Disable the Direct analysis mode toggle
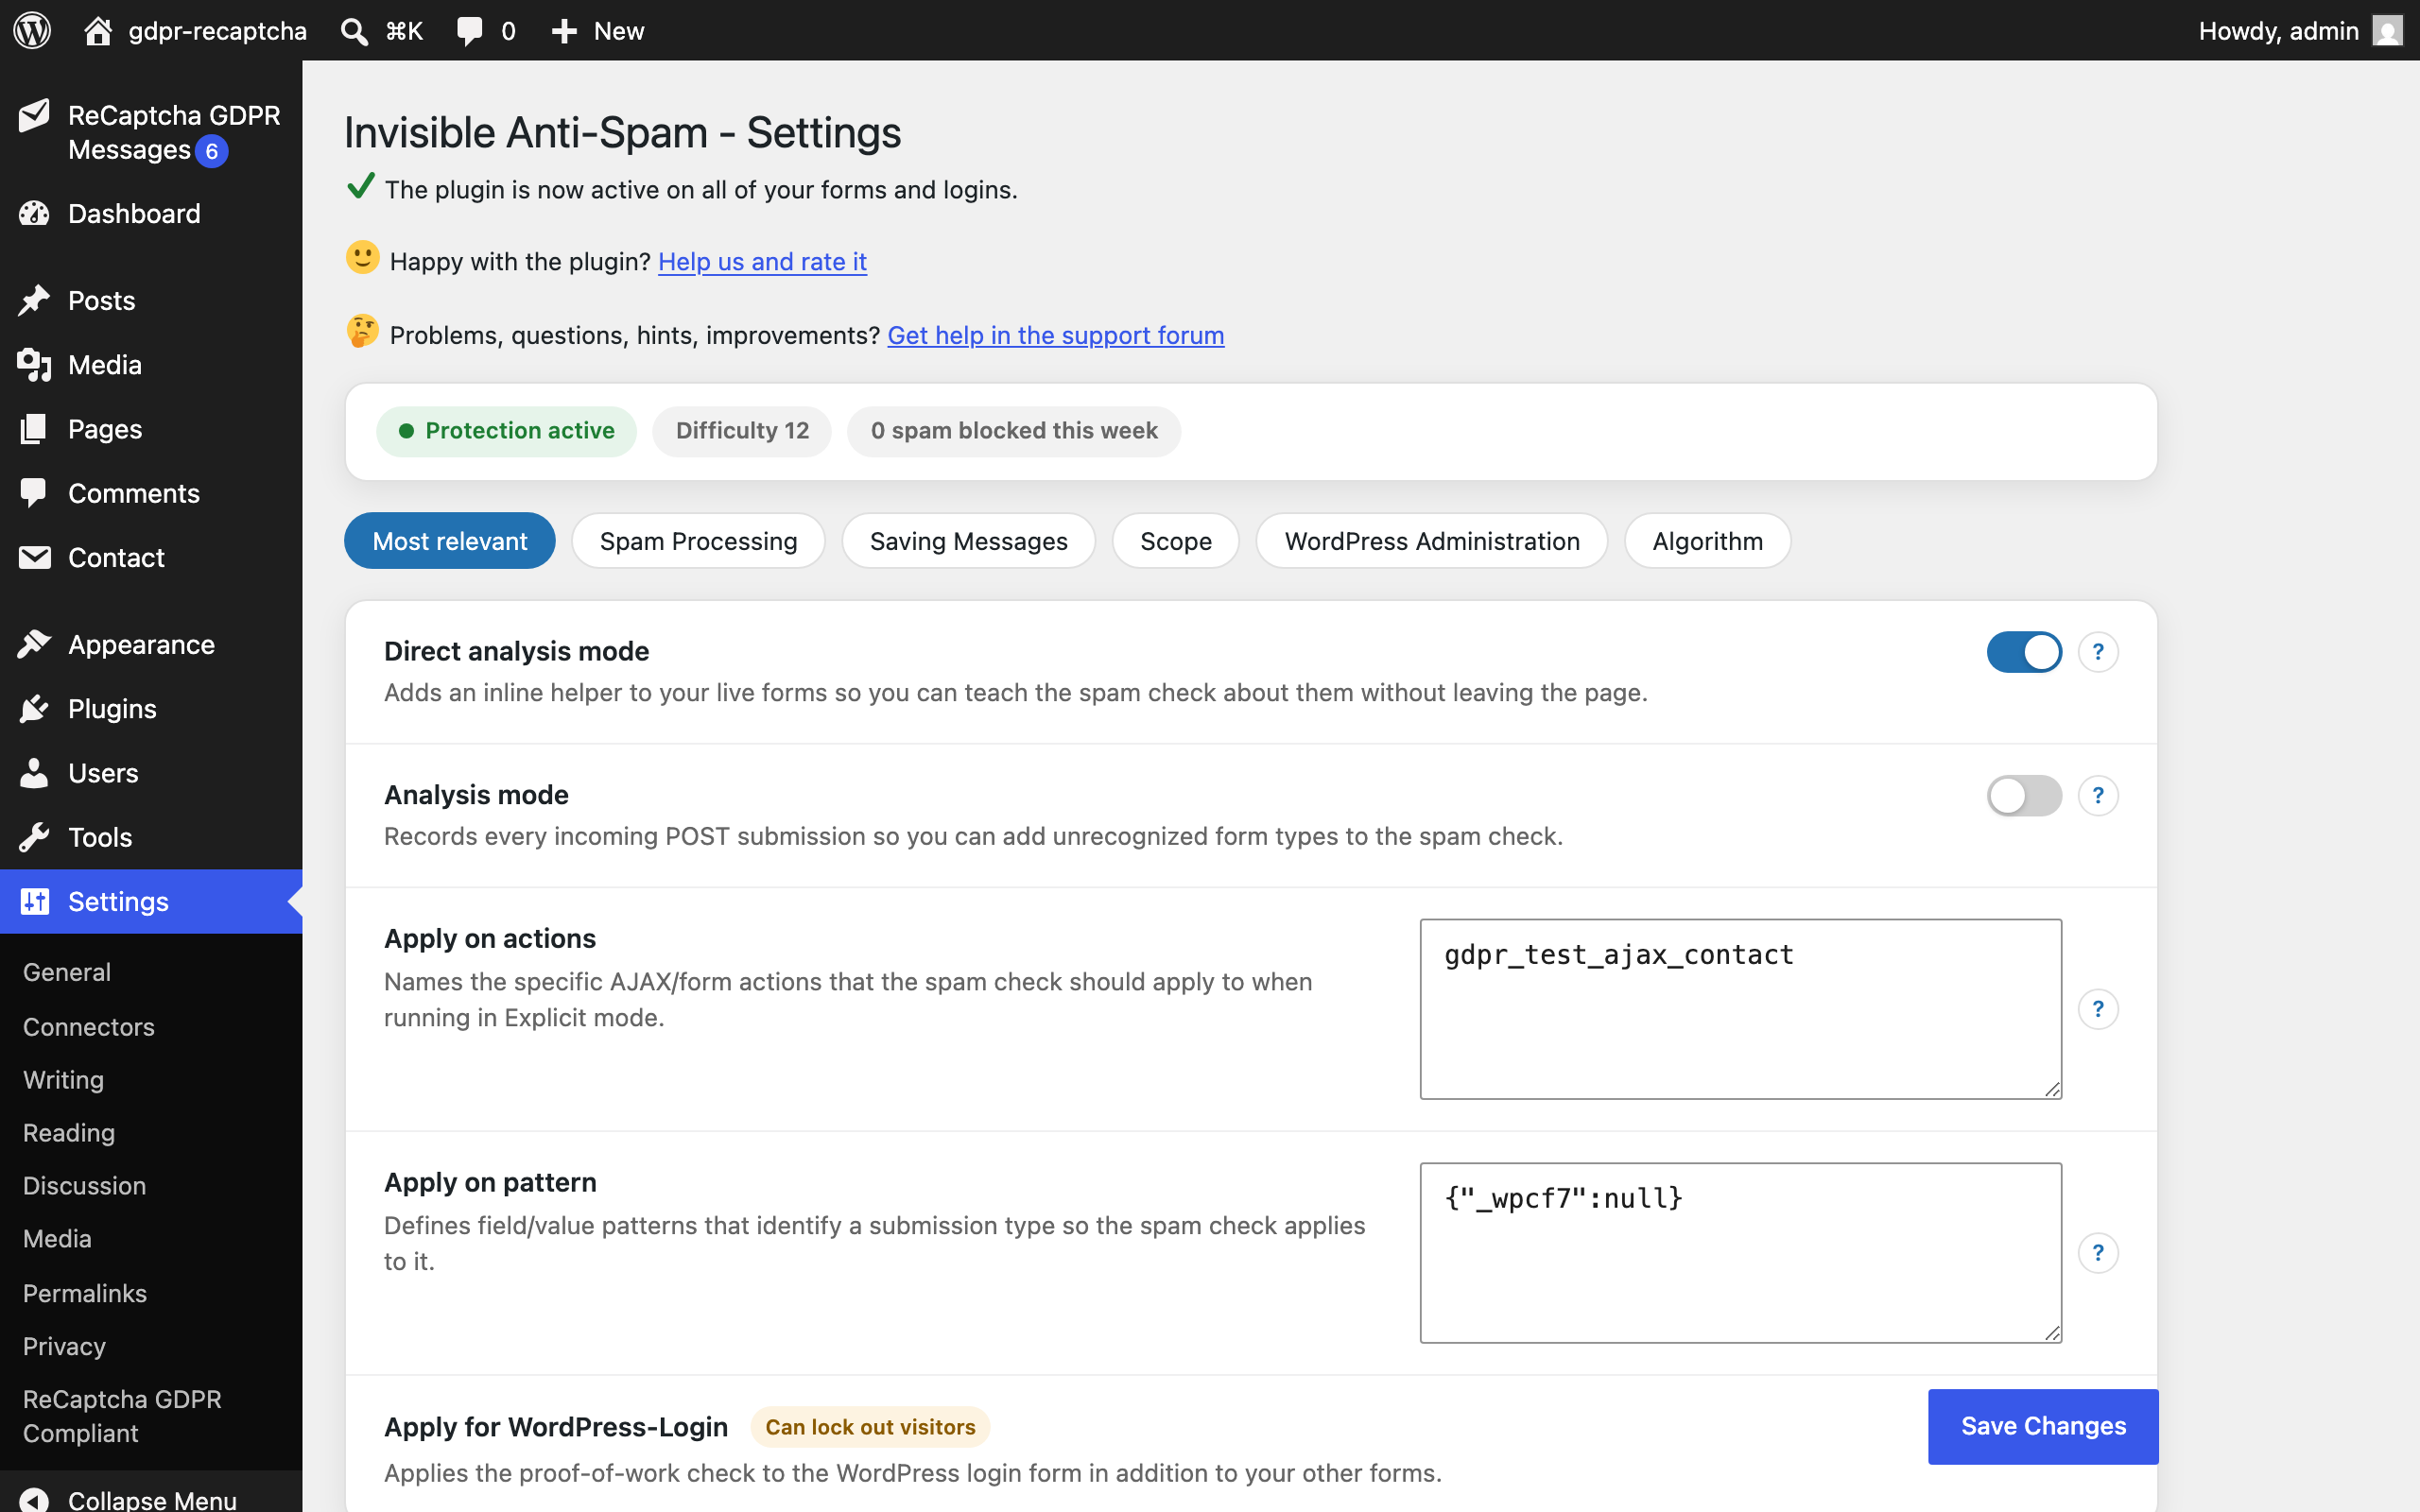Viewport: 2420px width, 1512px height. point(2024,652)
